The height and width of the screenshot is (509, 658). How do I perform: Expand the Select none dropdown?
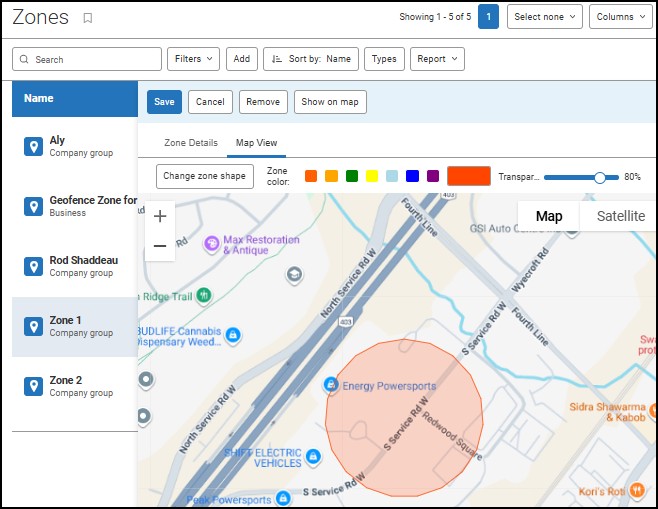(545, 17)
